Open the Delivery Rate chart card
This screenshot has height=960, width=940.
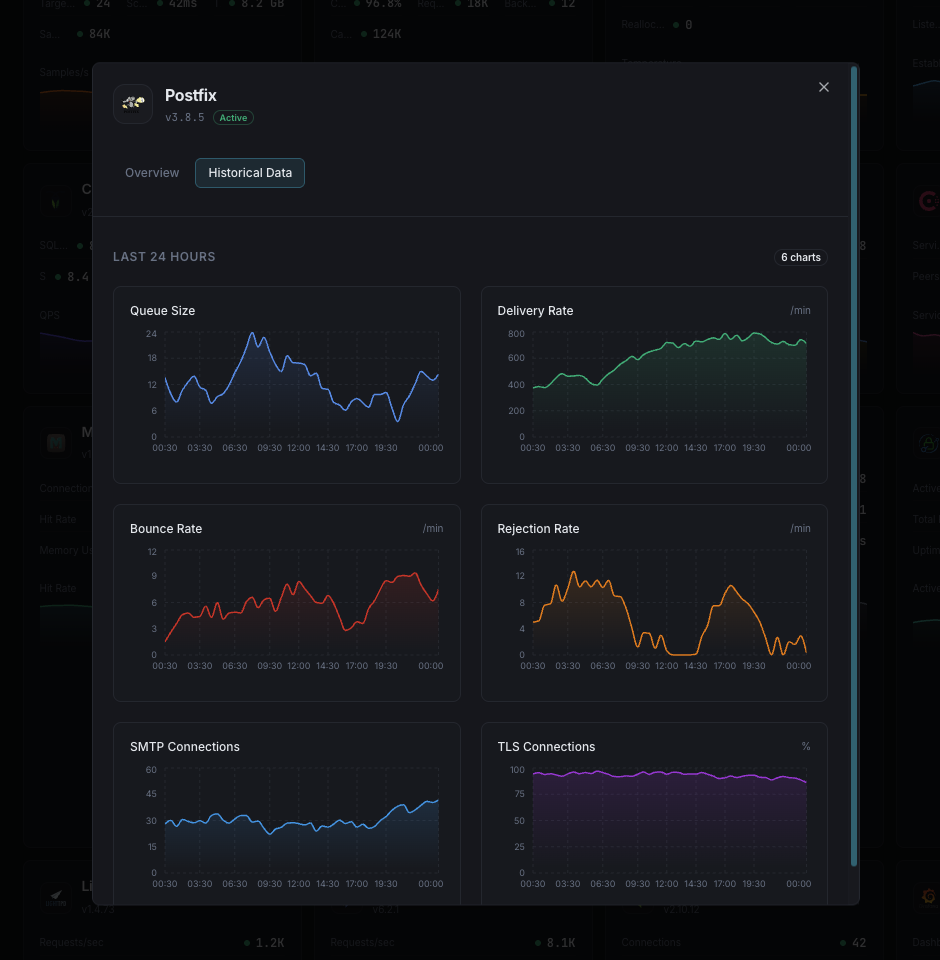[654, 384]
